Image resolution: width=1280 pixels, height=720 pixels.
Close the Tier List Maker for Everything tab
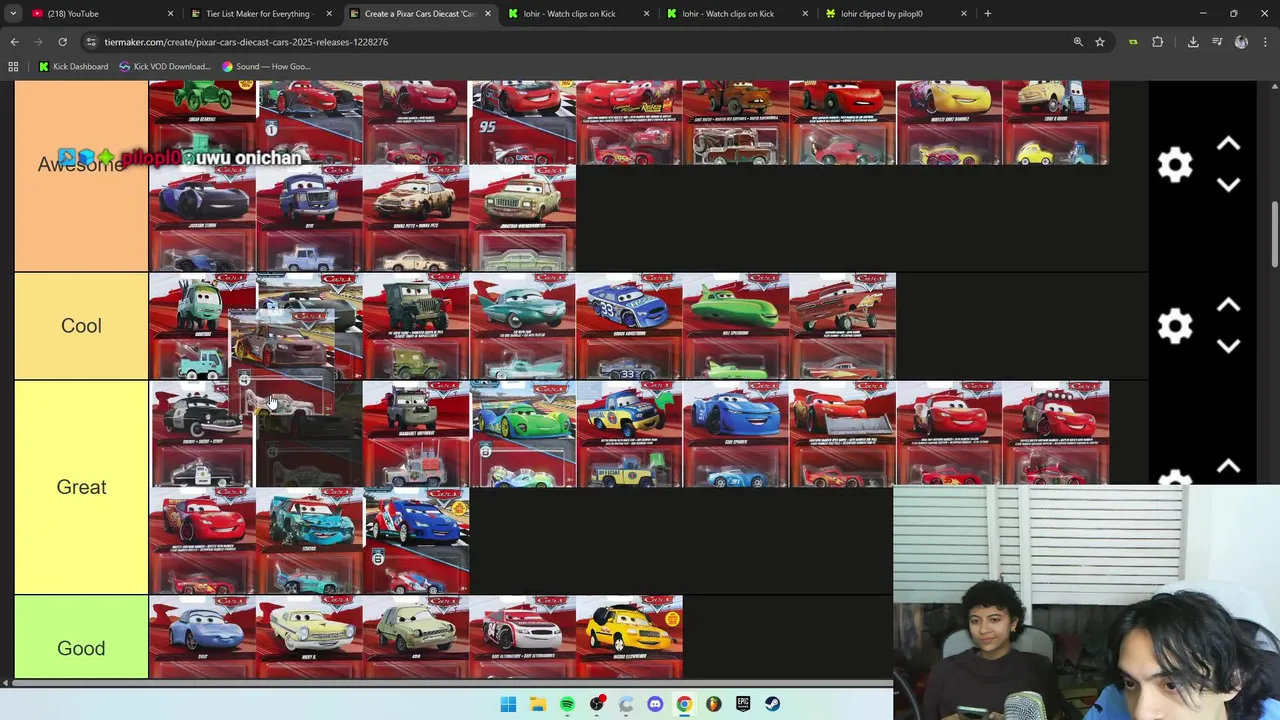(329, 14)
